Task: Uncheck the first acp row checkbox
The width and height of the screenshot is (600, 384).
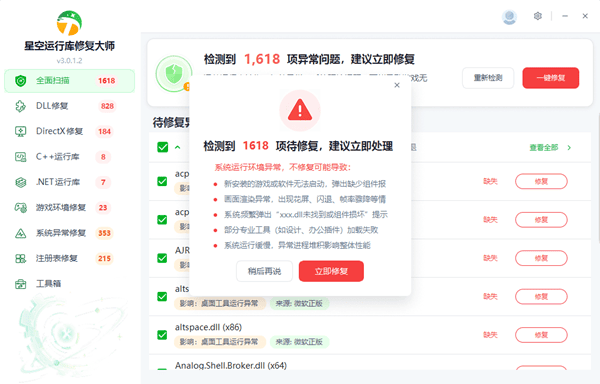Action: [162, 181]
